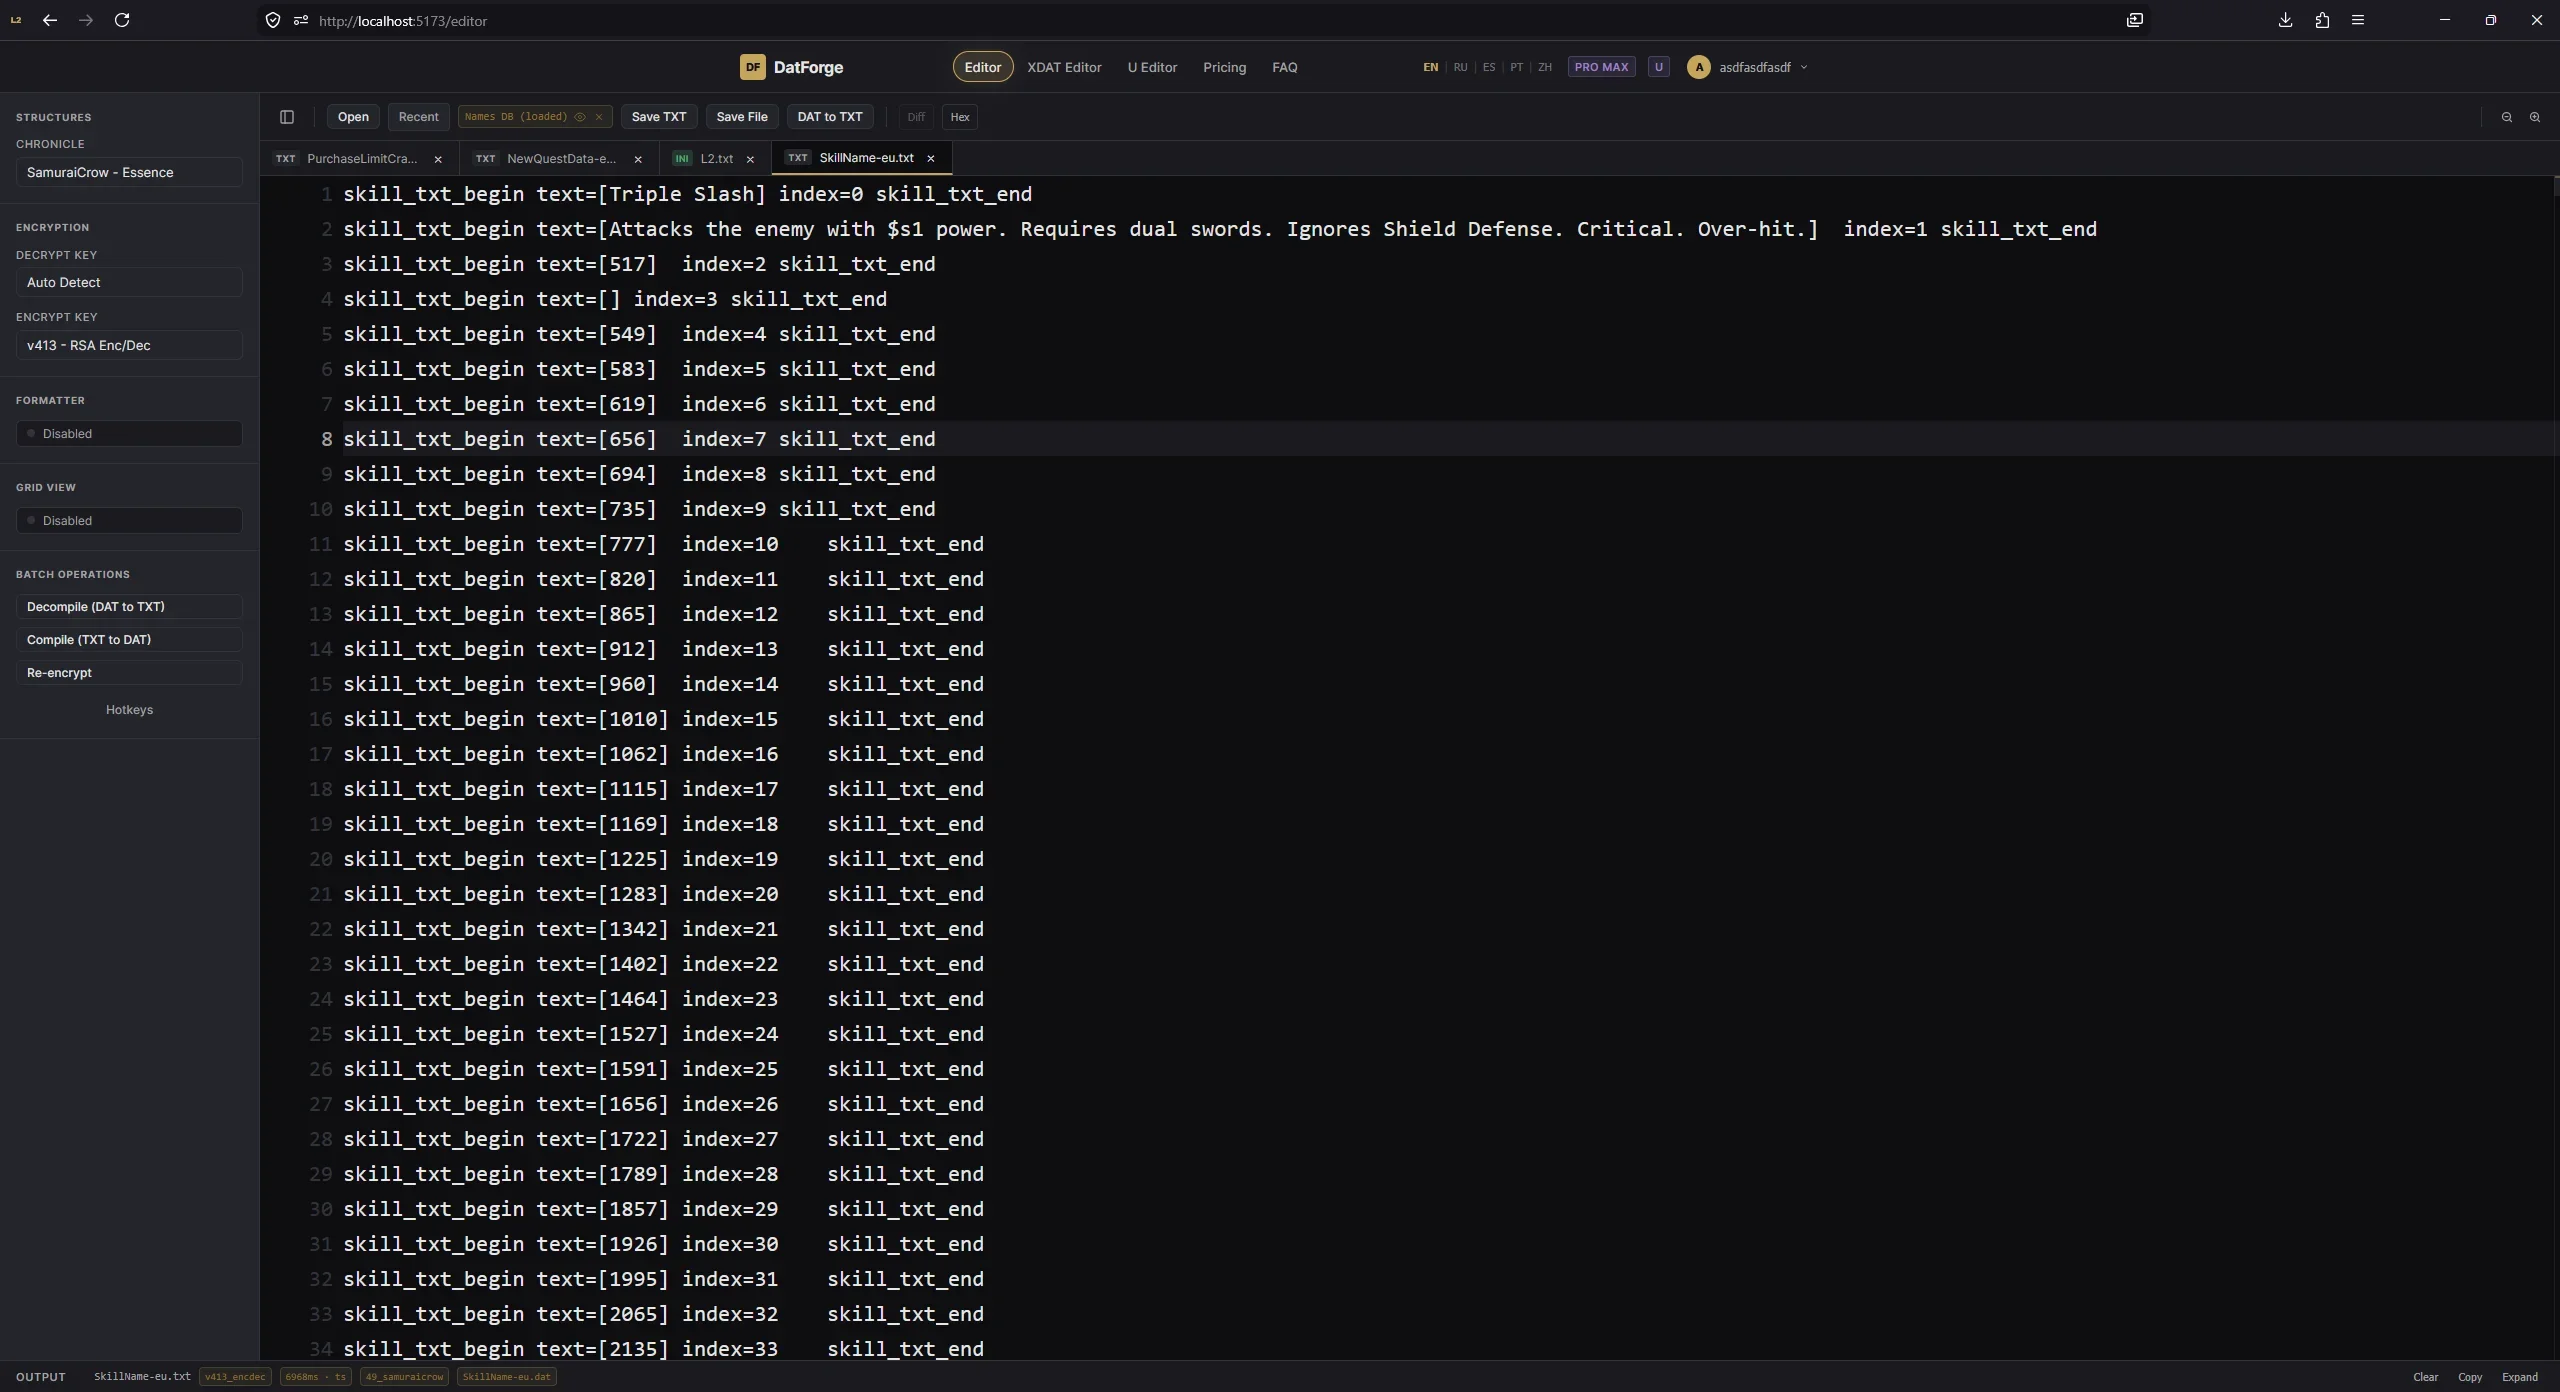Open the U Editor nav tab
Viewport: 2560px width, 1392px height.
click(1152, 67)
